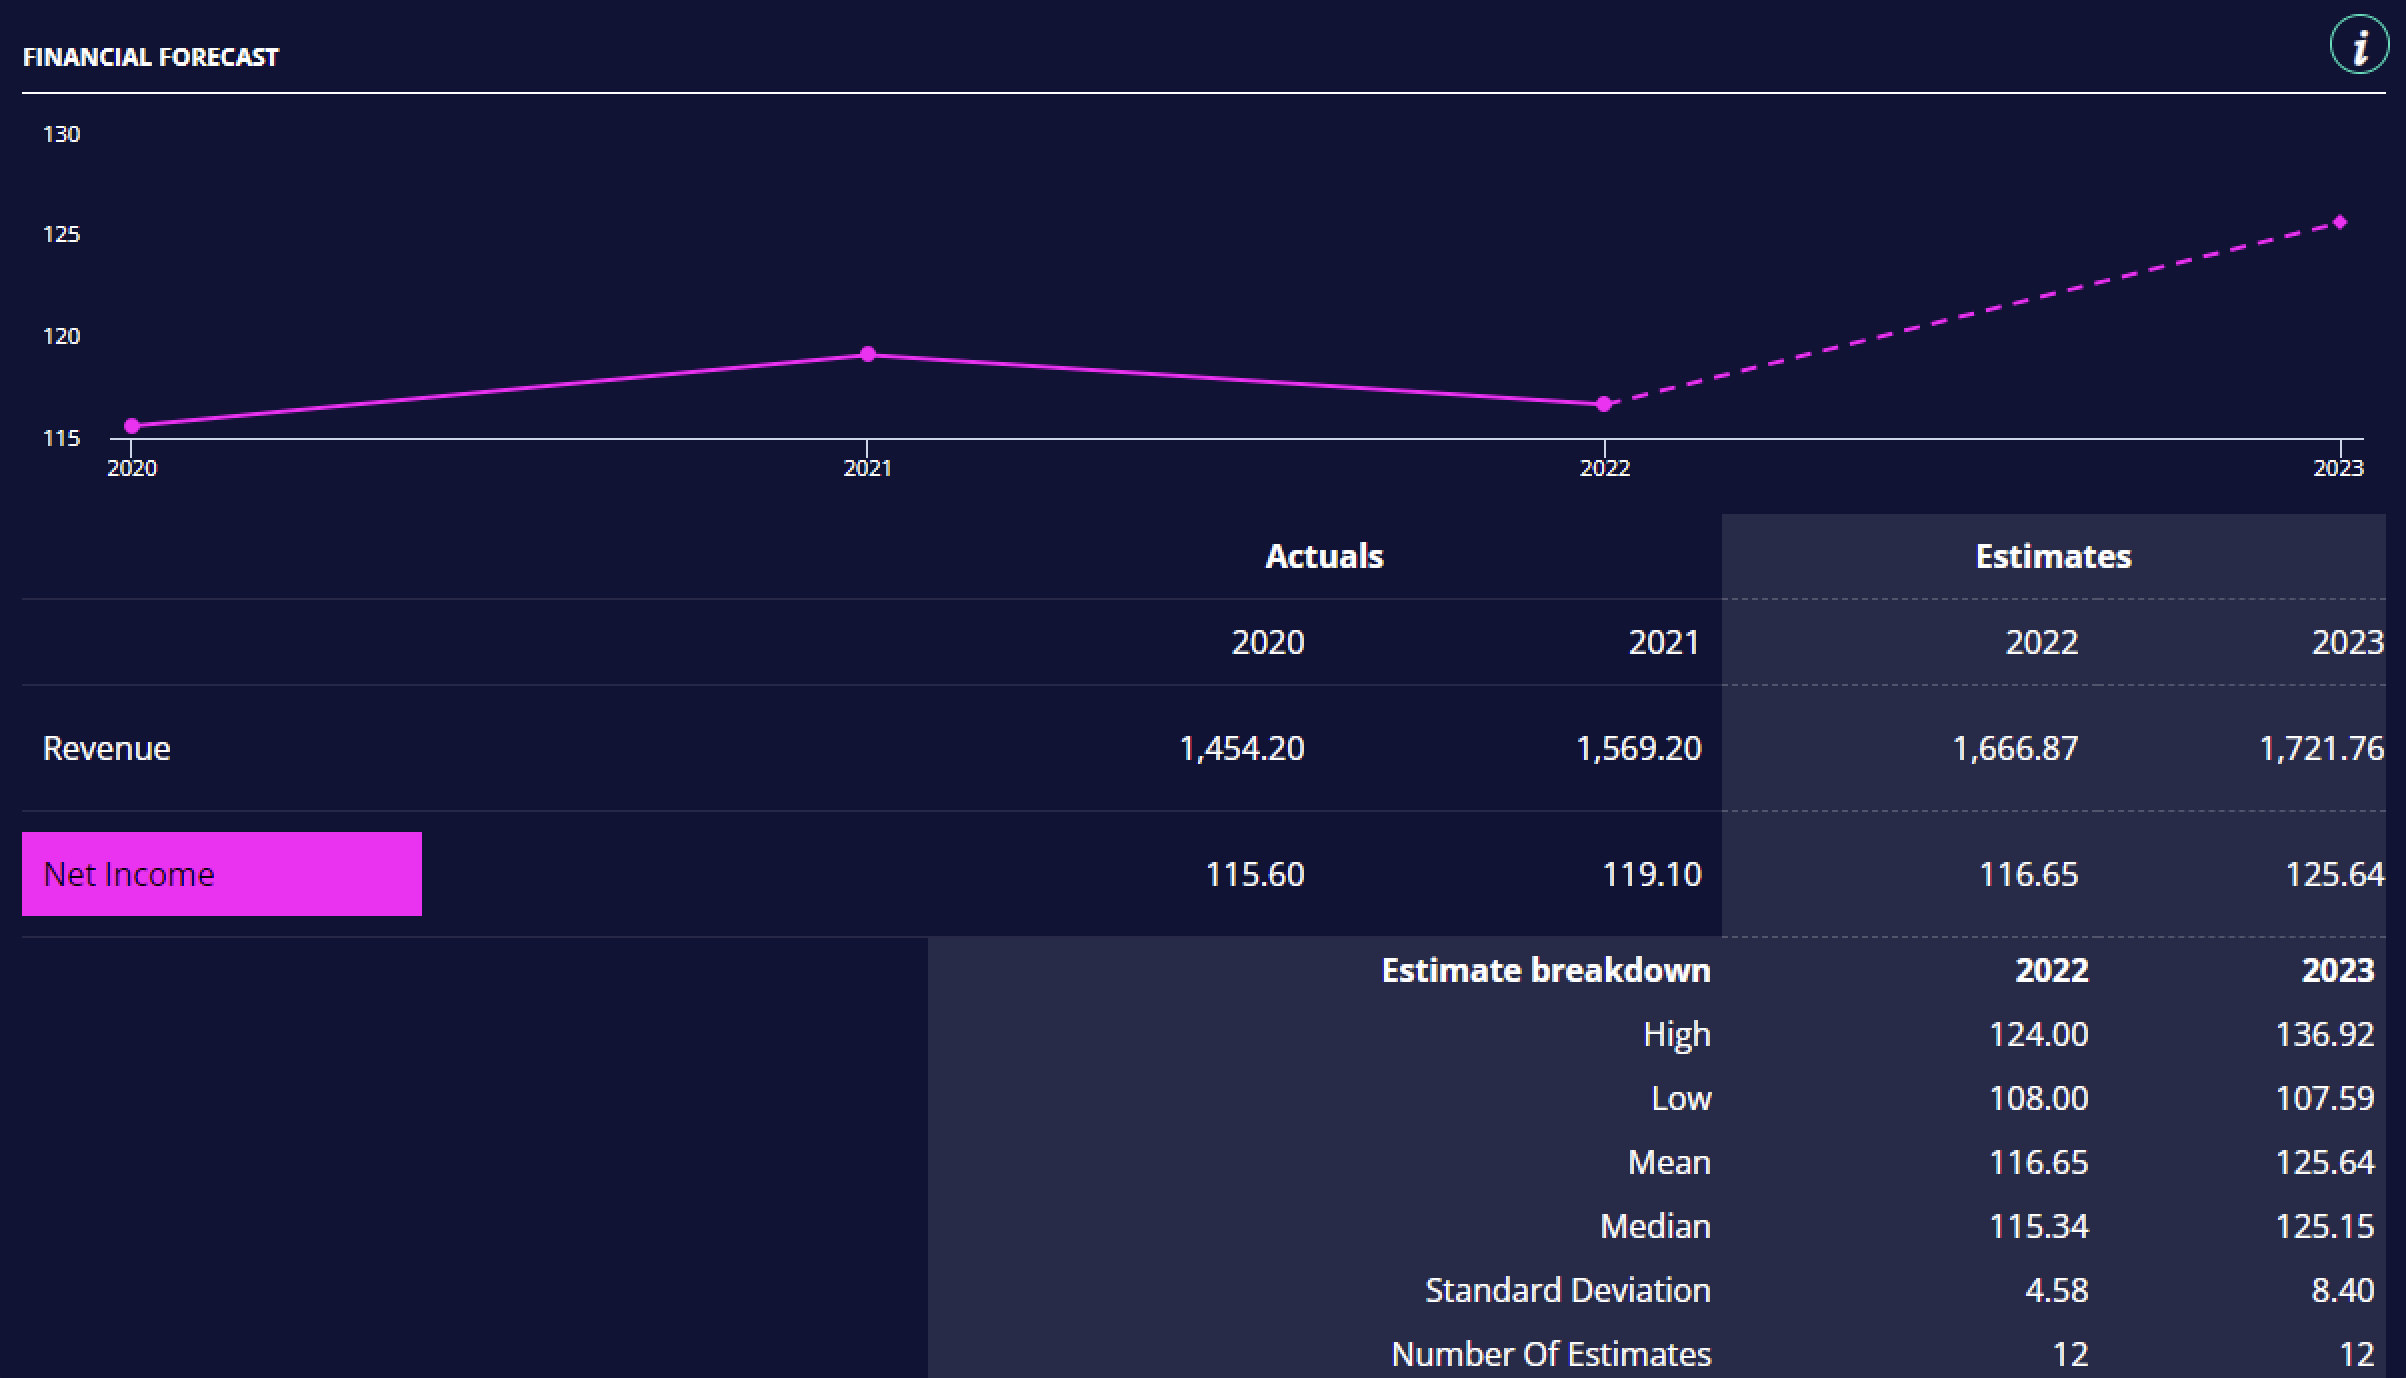The width and height of the screenshot is (2406, 1378).
Task: Click the 2020 Net Income value 115.60
Action: coord(1254,874)
